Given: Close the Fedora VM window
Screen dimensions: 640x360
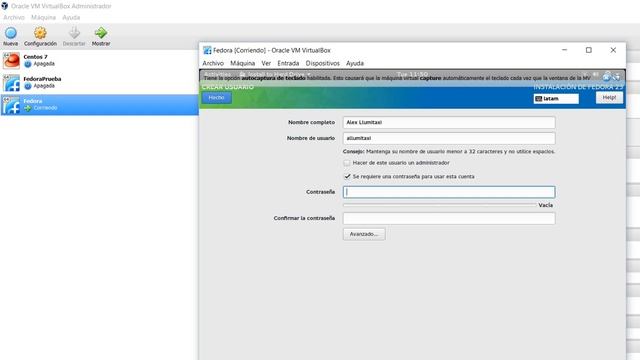Looking at the screenshot, I should (613, 50).
